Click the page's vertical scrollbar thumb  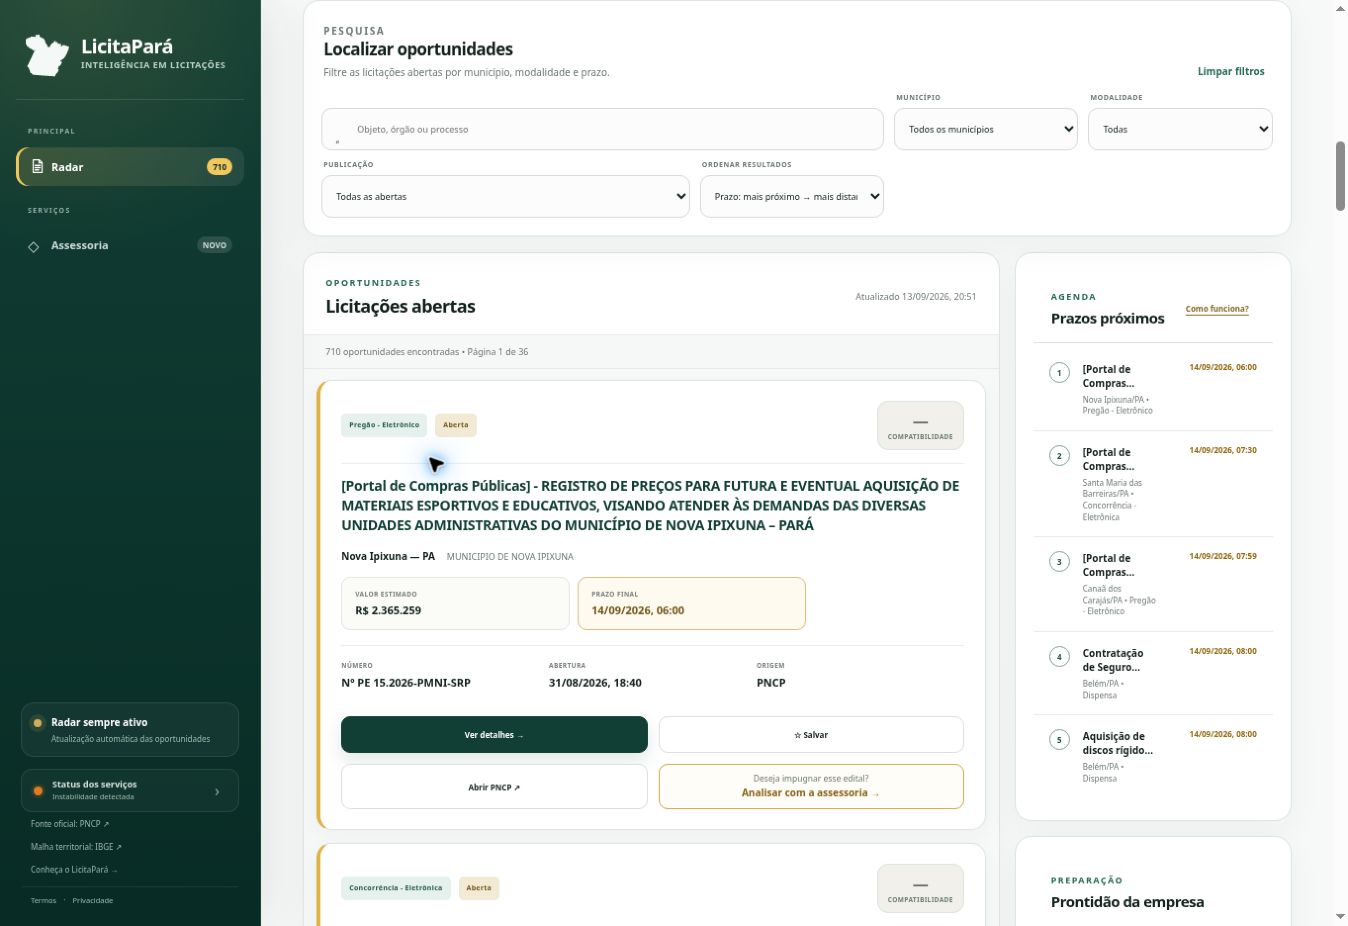coord(1340,176)
